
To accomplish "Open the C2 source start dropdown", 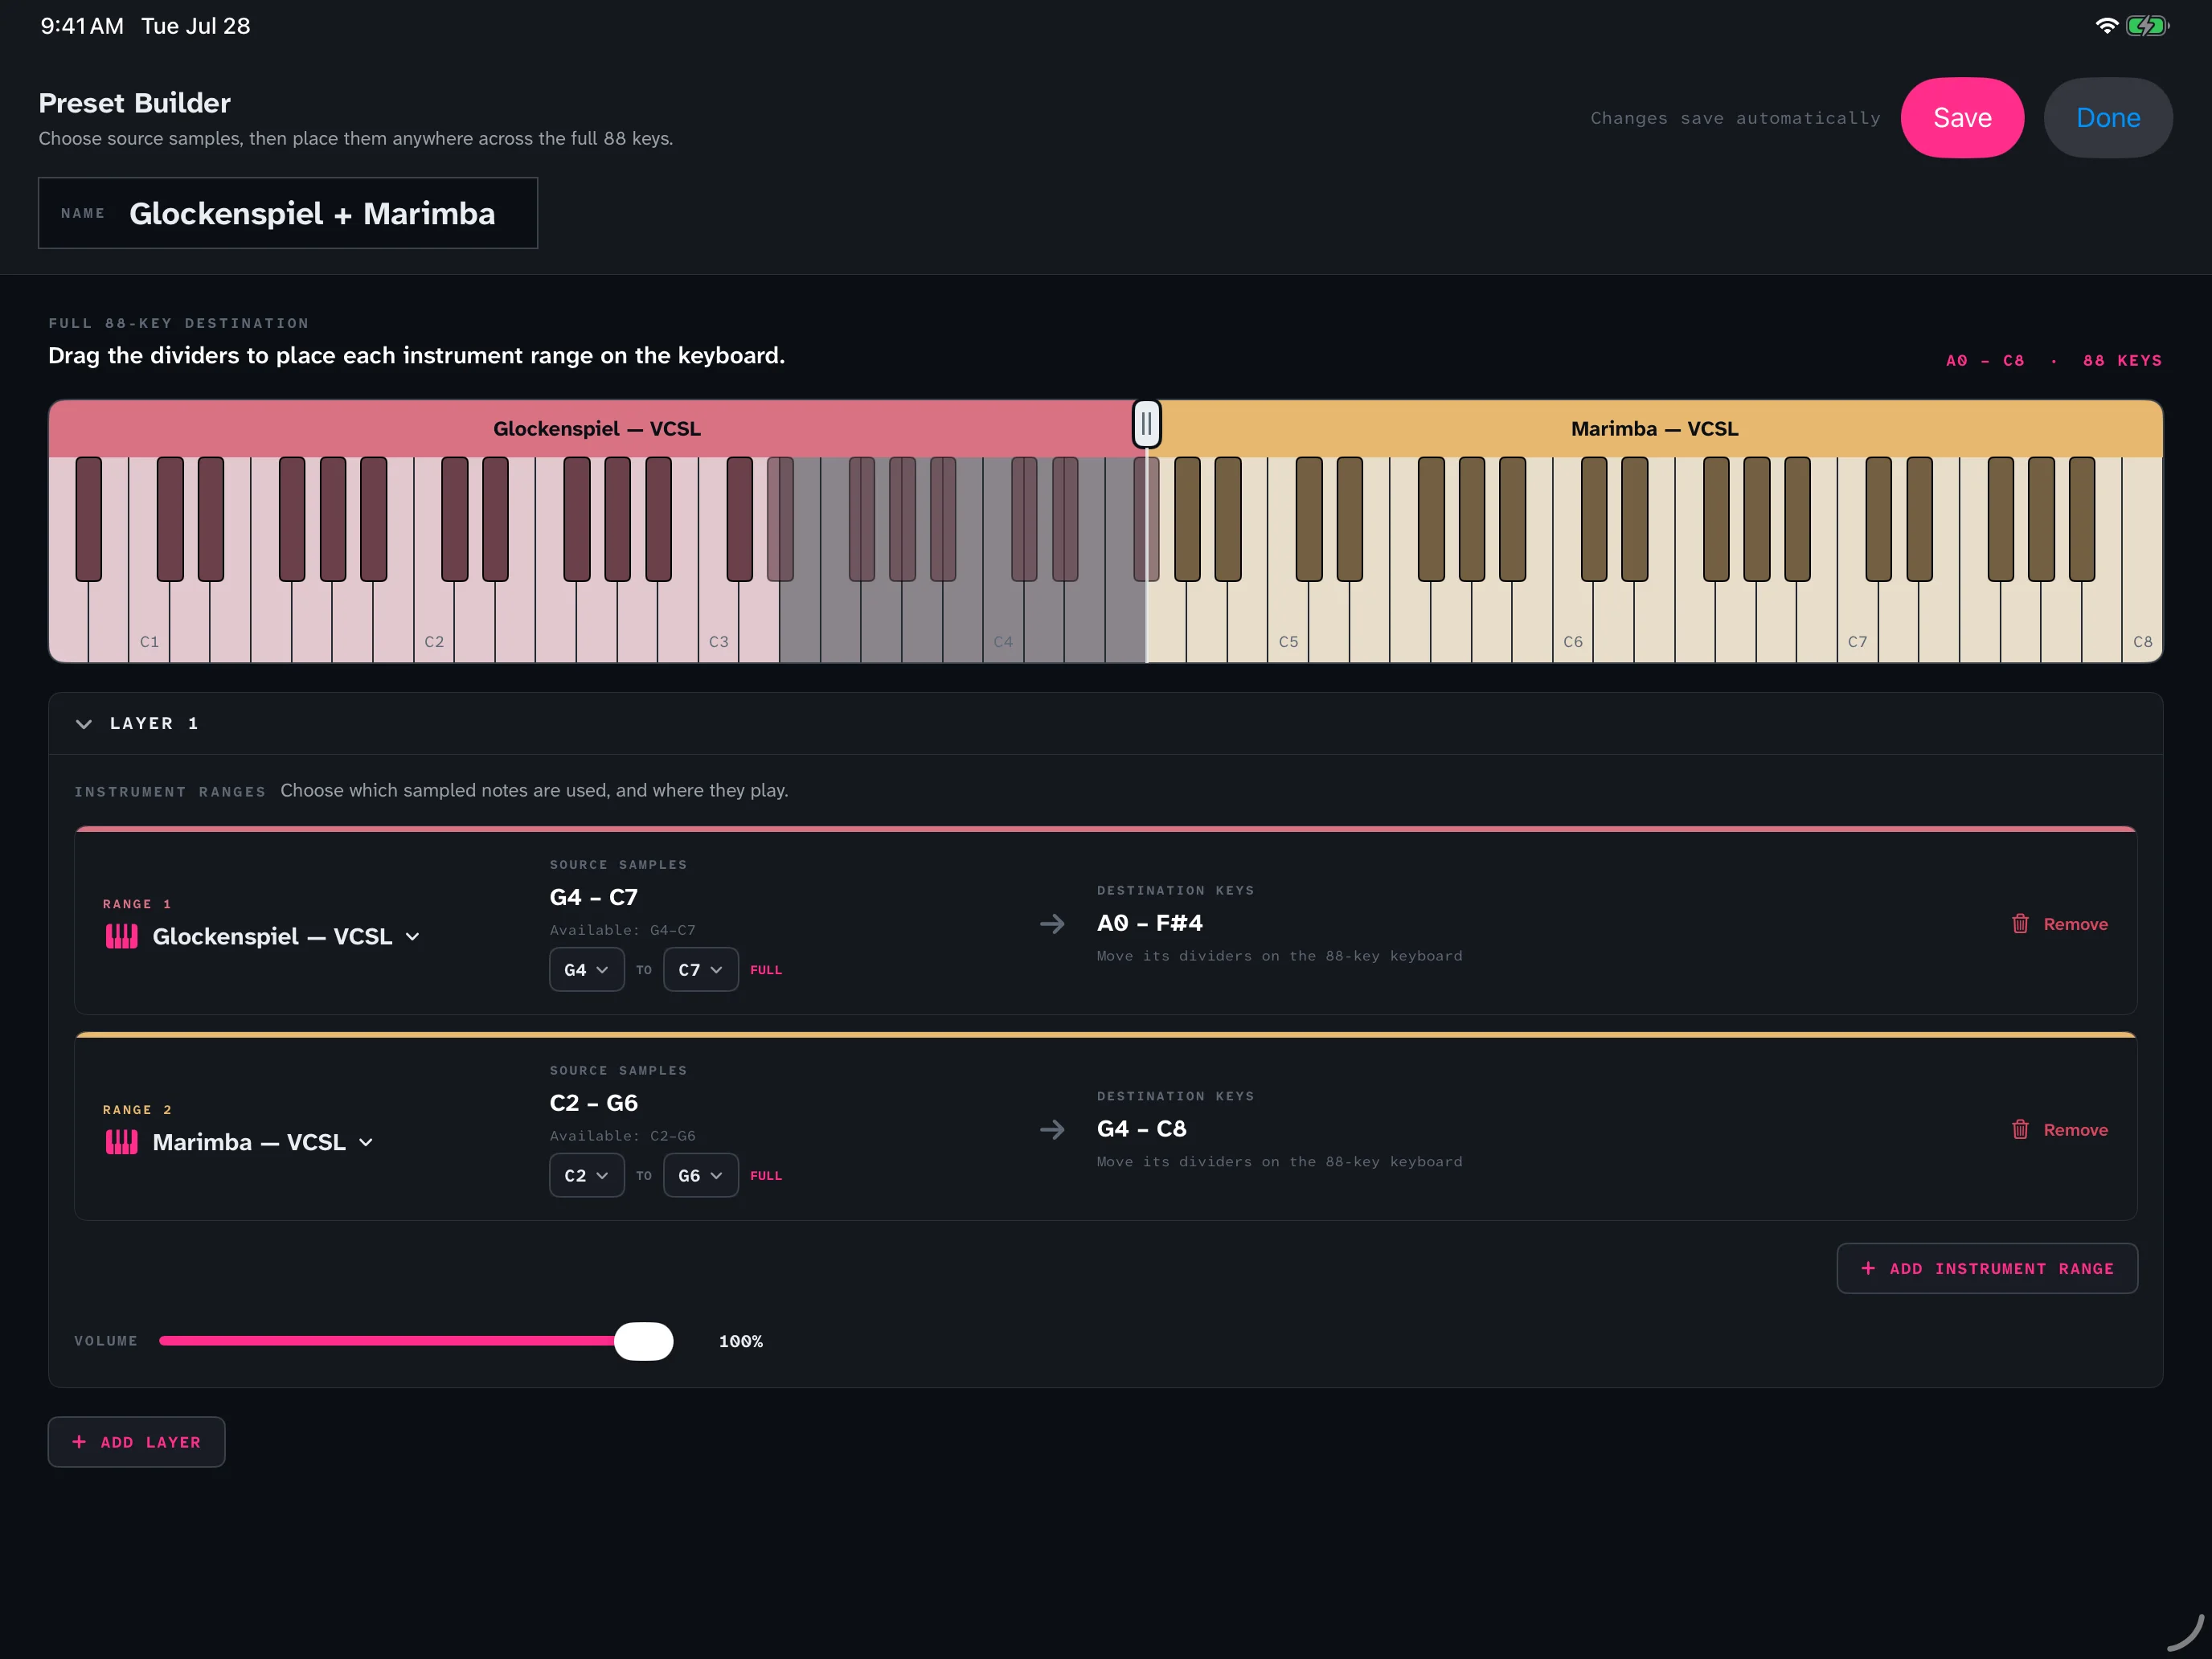I will (x=586, y=1175).
